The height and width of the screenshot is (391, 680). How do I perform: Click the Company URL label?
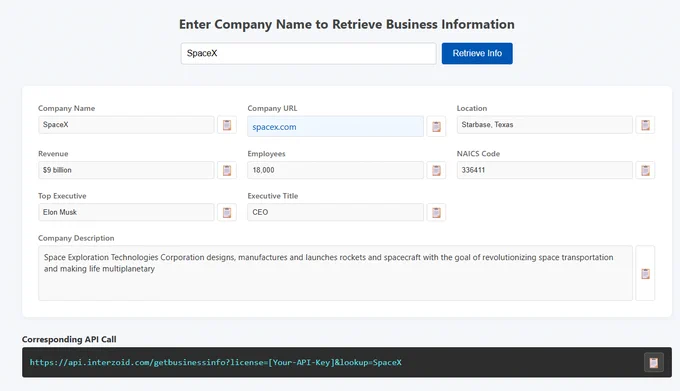pyautogui.click(x=272, y=108)
